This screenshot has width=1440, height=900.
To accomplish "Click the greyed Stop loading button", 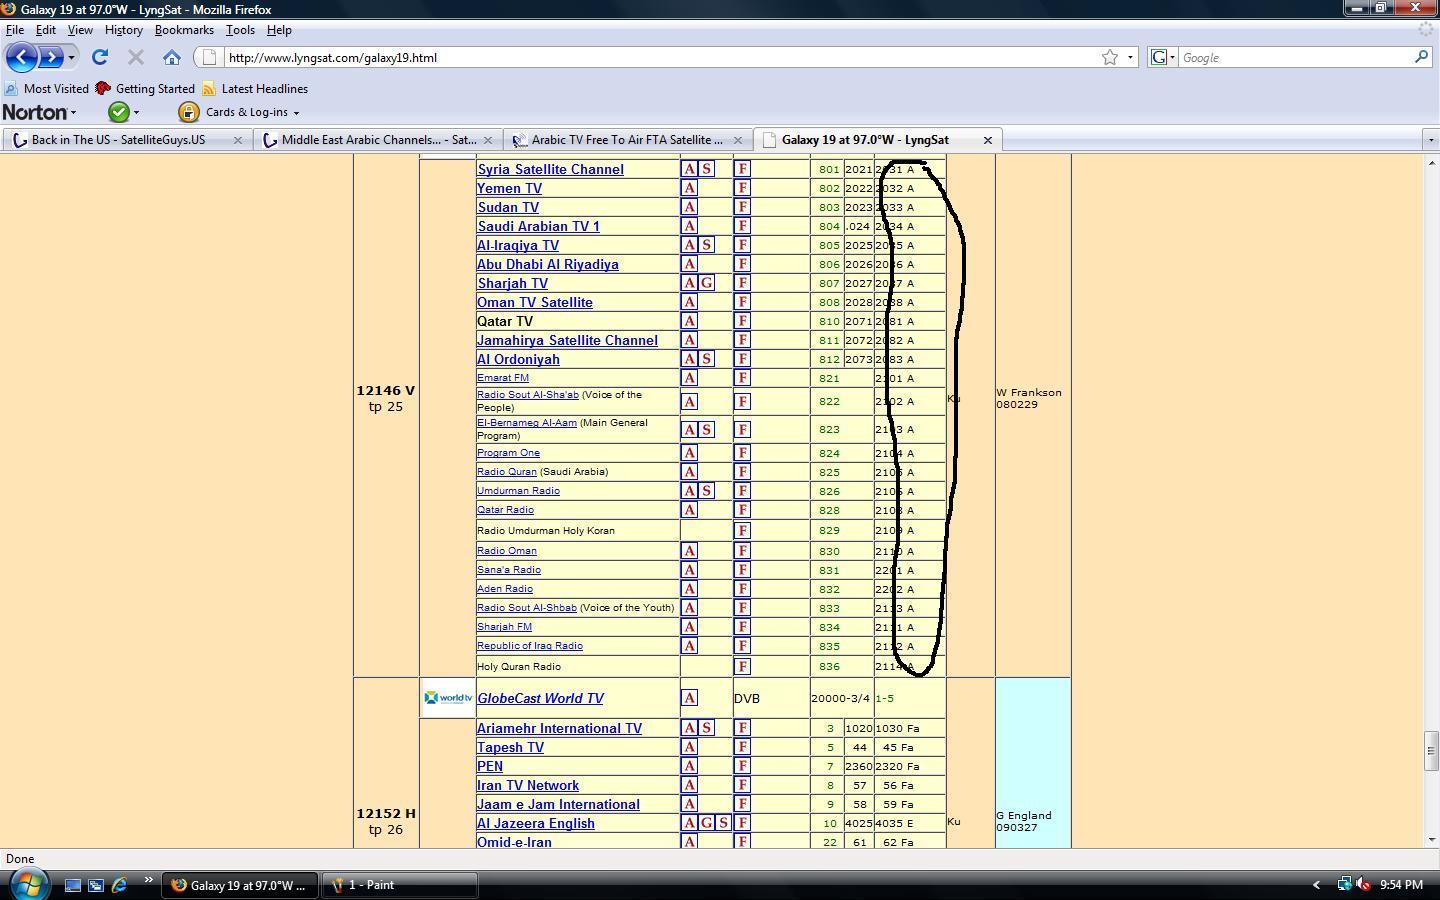I will (136, 57).
